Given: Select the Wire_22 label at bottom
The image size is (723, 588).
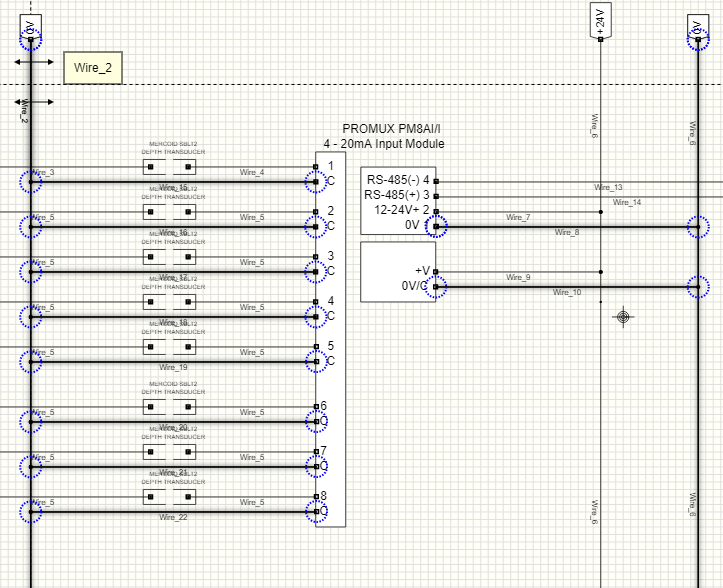Looking at the screenshot, I should [173, 517].
